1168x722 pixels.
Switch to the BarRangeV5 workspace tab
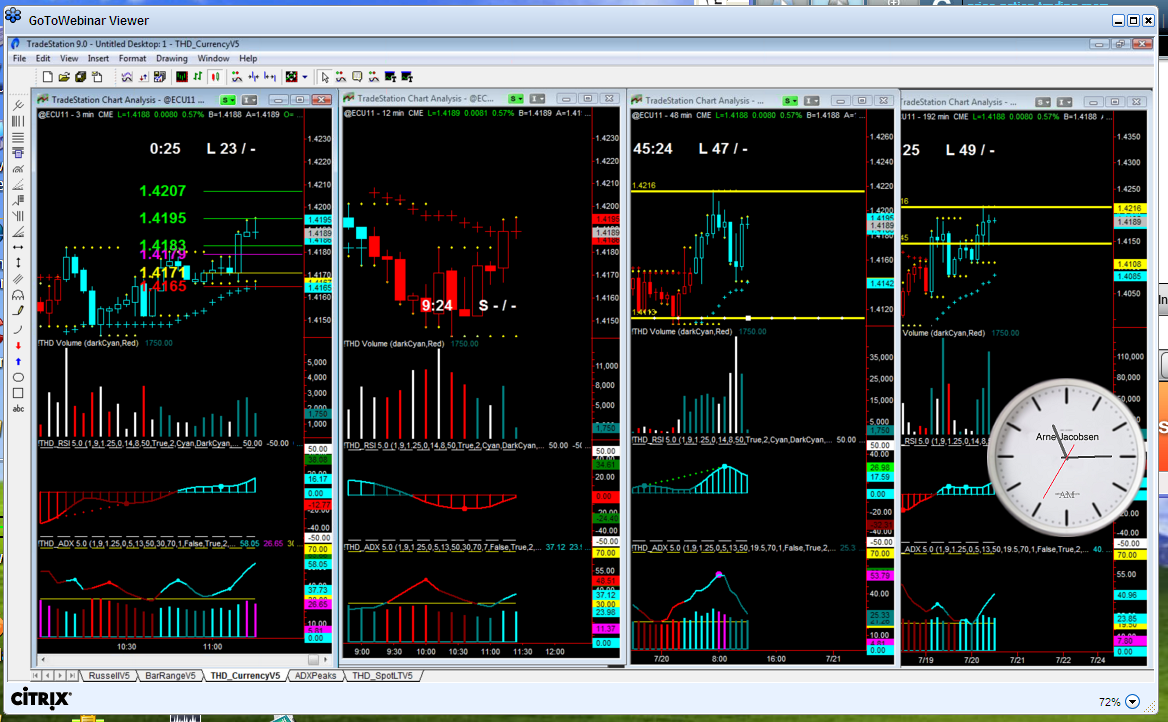coord(170,676)
